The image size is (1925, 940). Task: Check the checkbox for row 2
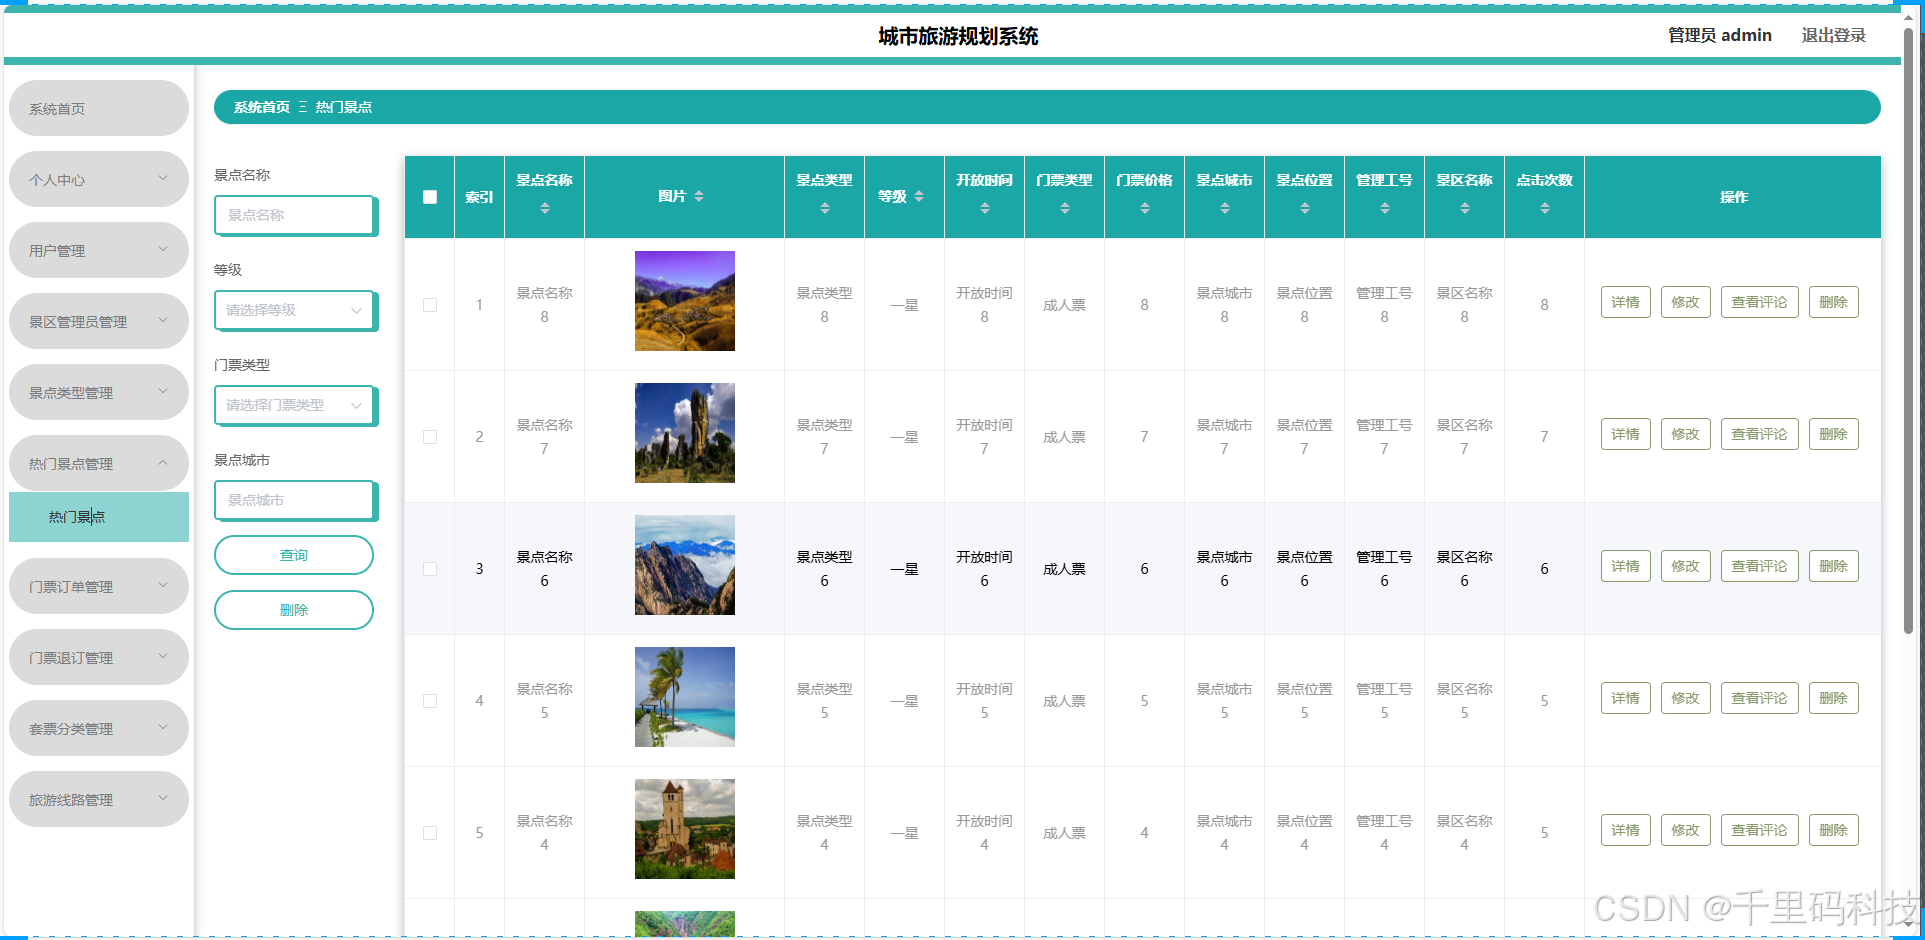pyautogui.click(x=430, y=437)
